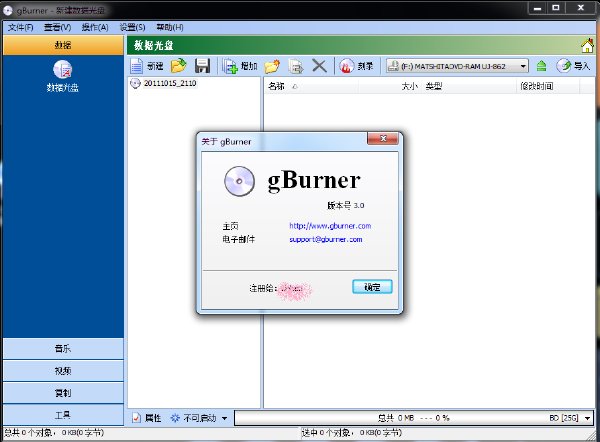Expand the bootable (不可启动) dropdown arrow
This screenshot has width=600, height=442.
coord(225,418)
